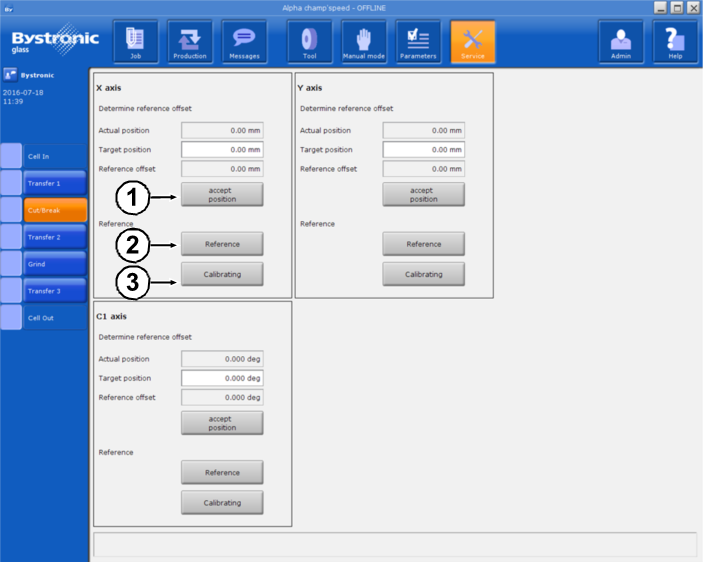Click the C1 axis Target position field

222,378
